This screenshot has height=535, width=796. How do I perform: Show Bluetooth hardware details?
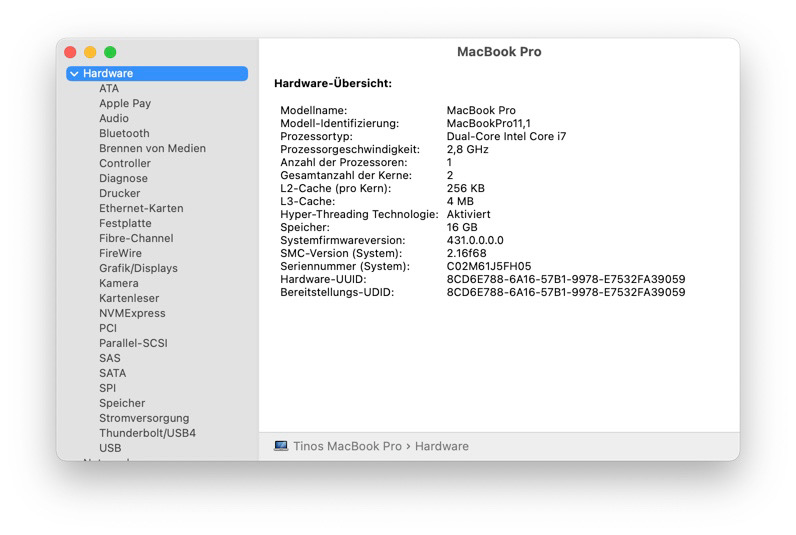tap(124, 133)
